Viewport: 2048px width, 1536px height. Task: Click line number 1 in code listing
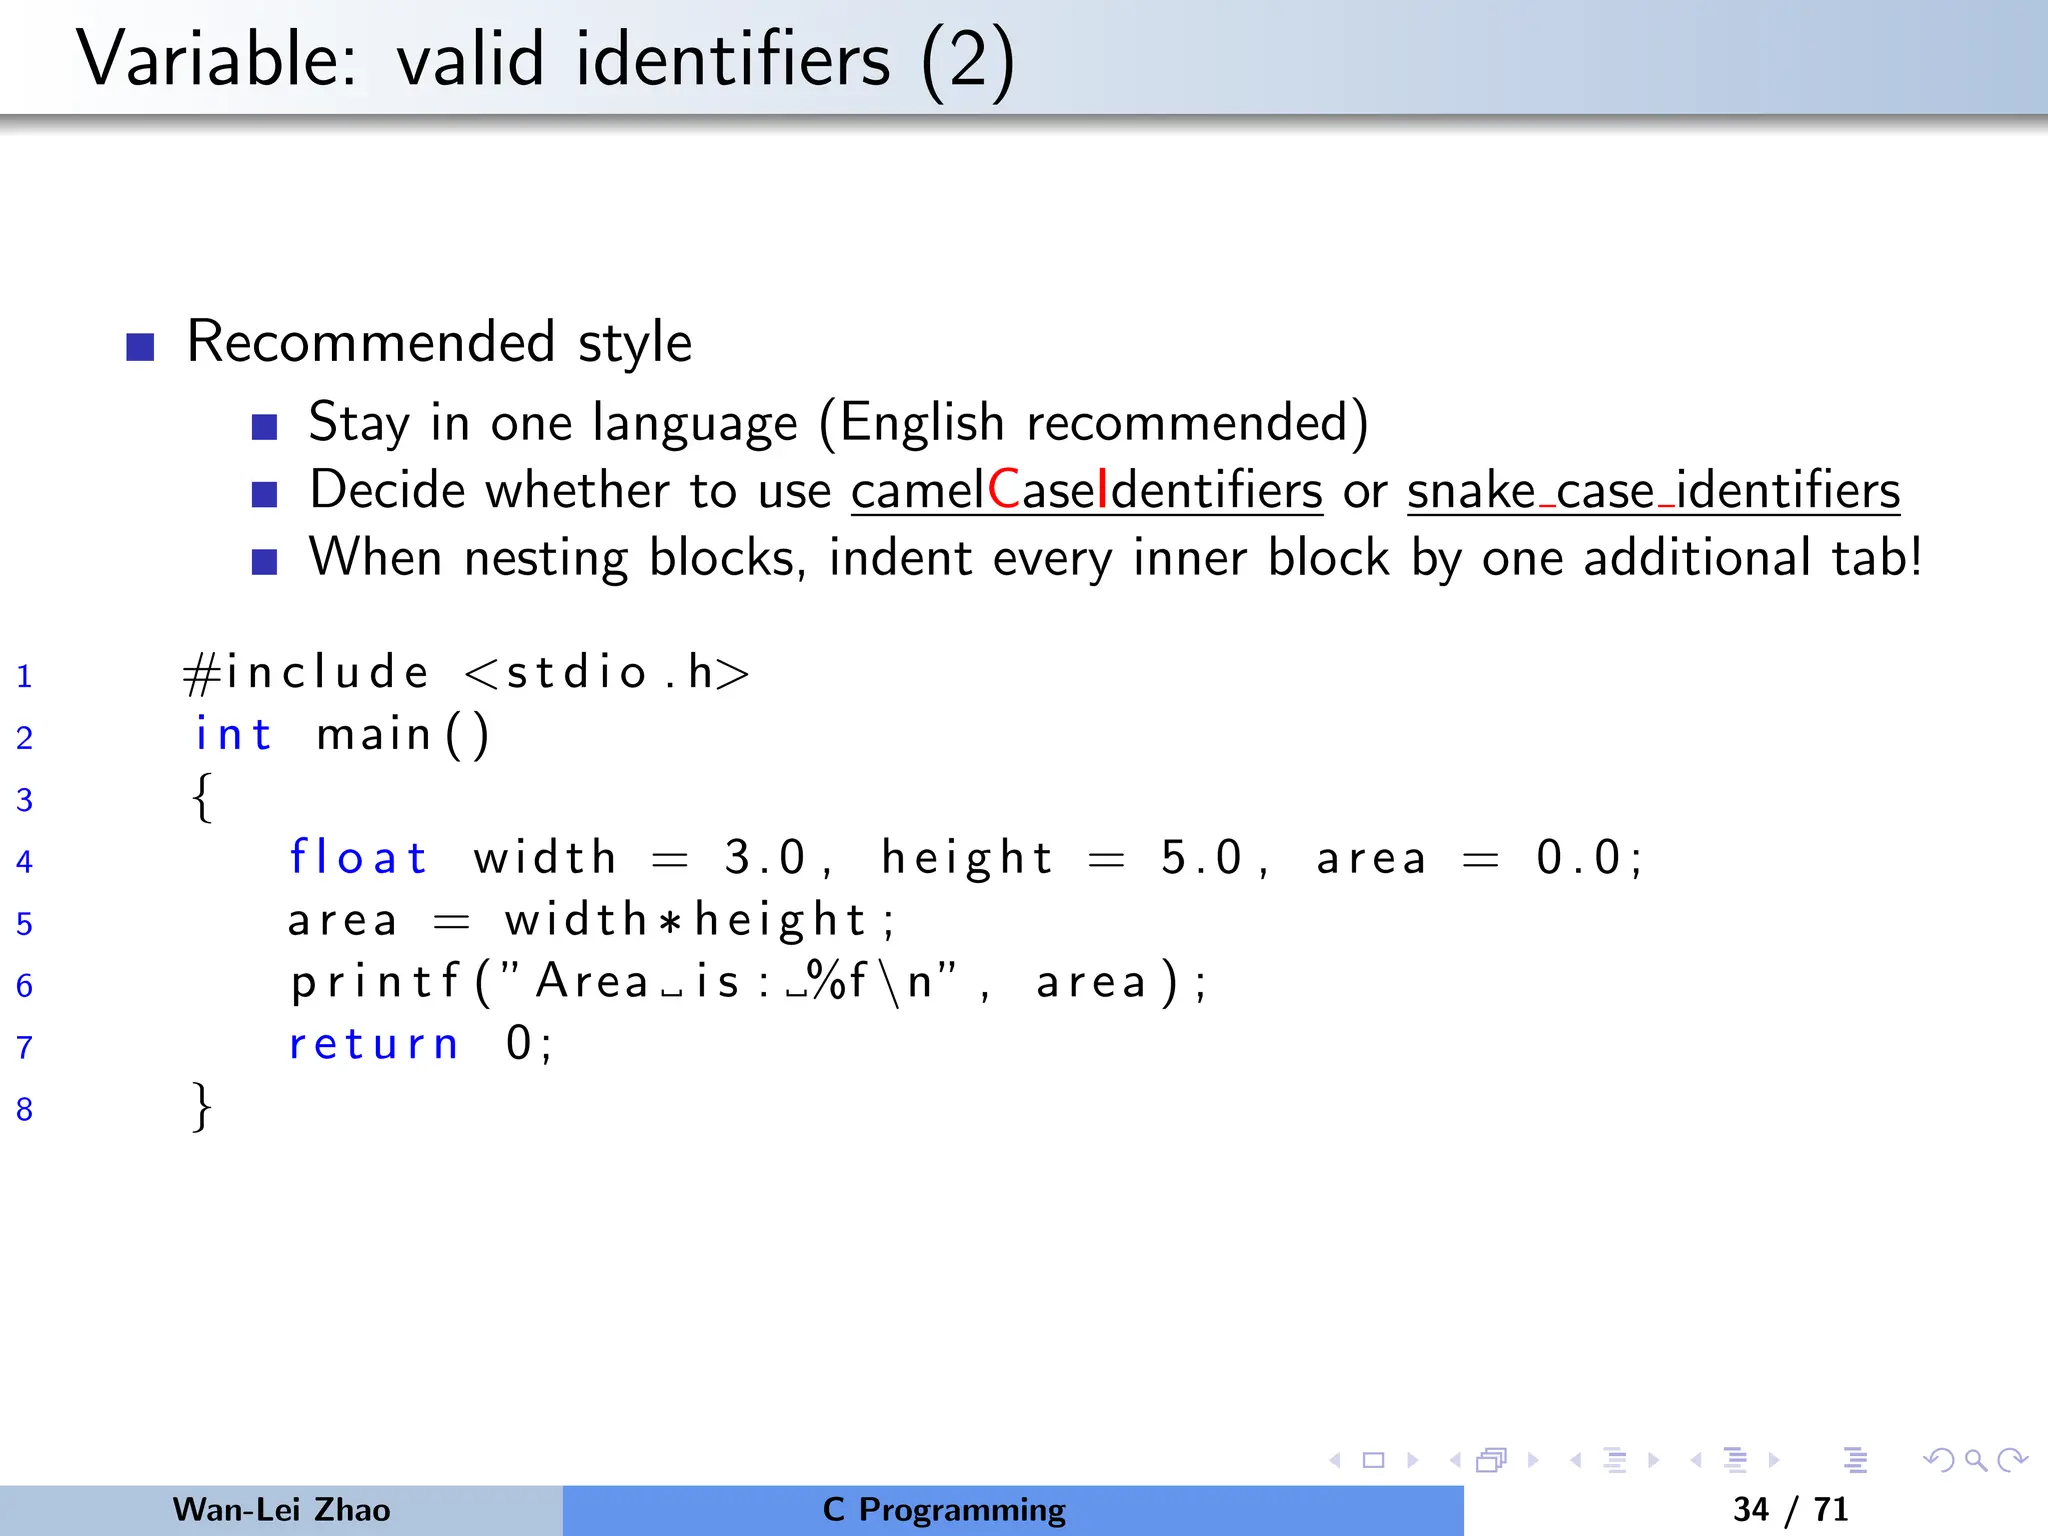click(x=25, y=677)
